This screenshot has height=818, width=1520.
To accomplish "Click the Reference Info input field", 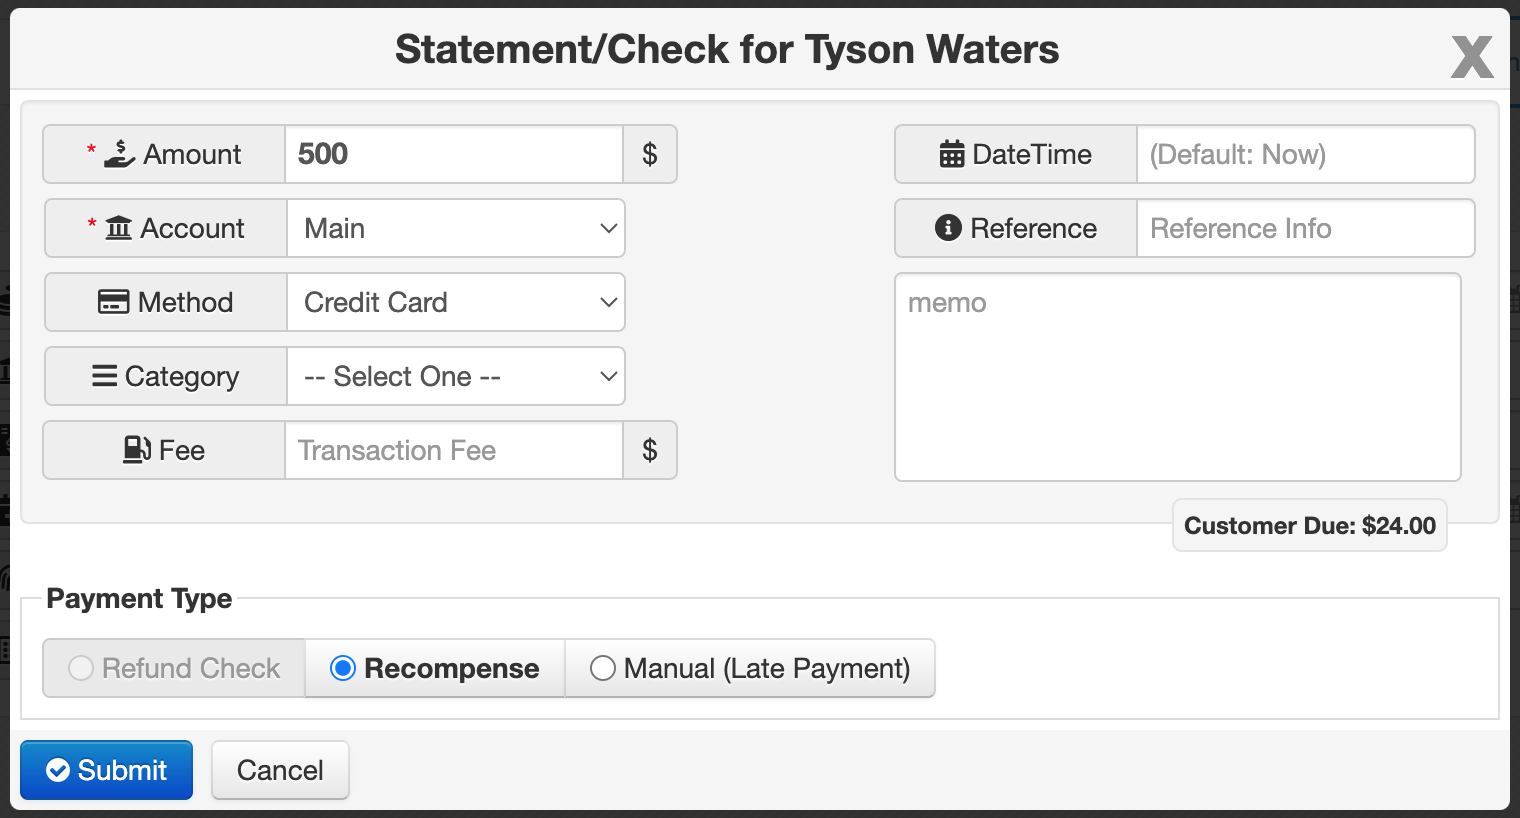I will (1305, 228).
